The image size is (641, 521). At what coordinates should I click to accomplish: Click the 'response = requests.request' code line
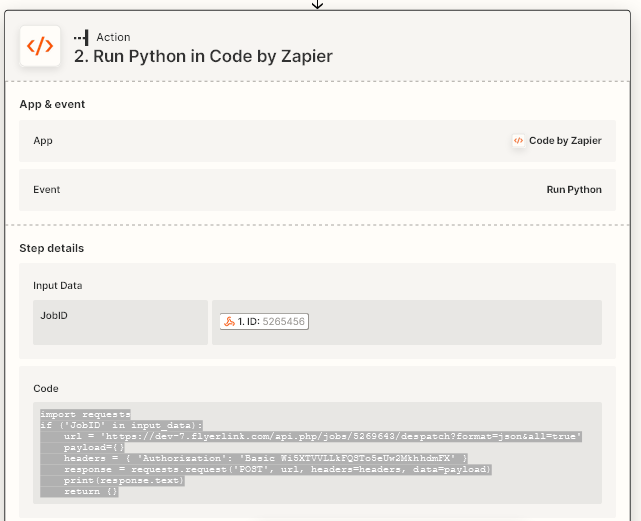pos(277,469)
